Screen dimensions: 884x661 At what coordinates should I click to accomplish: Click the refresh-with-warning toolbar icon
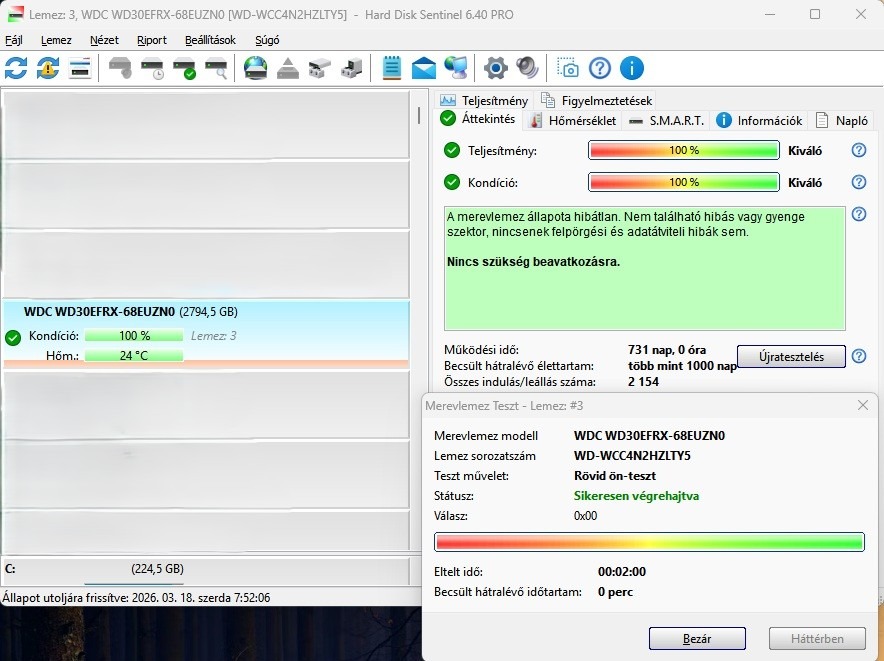click(48, 68)
